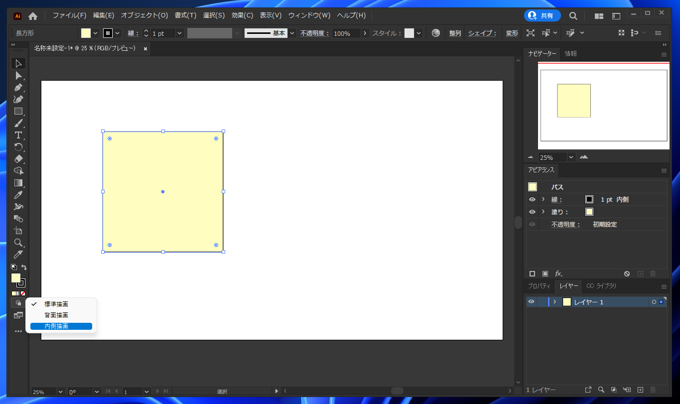Click the 整列 align button
The width and height of the screenshot is (680, 404).
454,33
